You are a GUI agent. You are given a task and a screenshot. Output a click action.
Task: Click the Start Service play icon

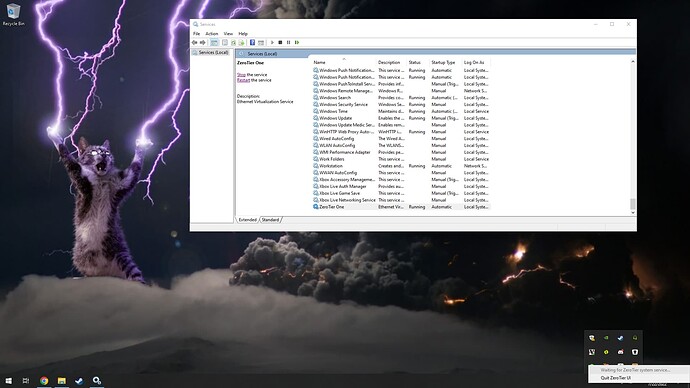[272, 43]
